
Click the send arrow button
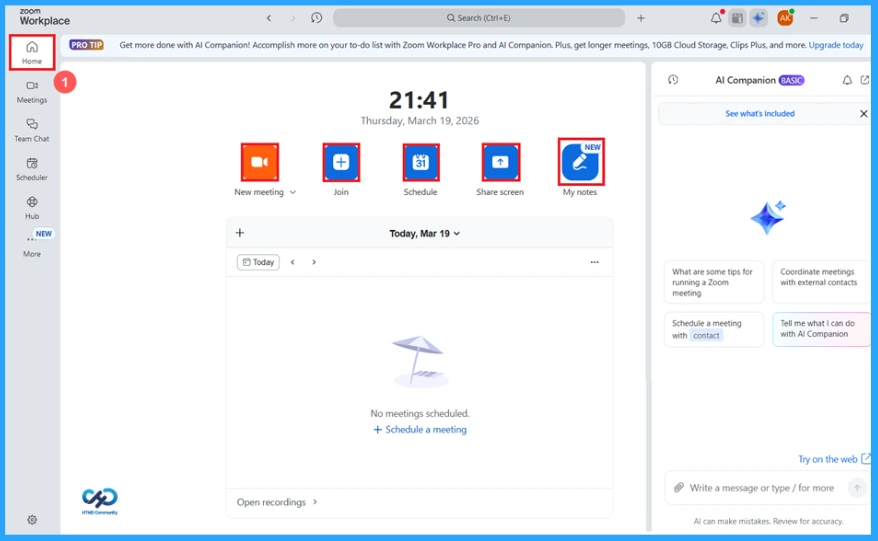click(857, 488)
